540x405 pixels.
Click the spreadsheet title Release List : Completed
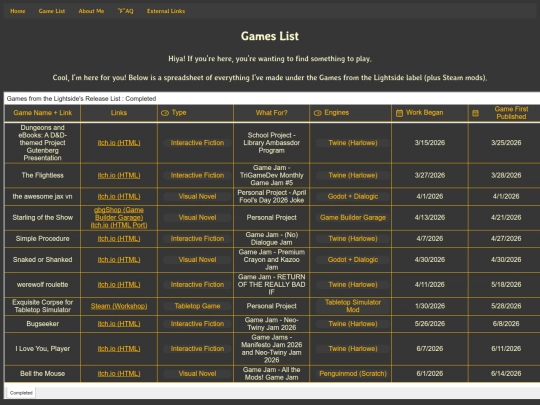81,99
